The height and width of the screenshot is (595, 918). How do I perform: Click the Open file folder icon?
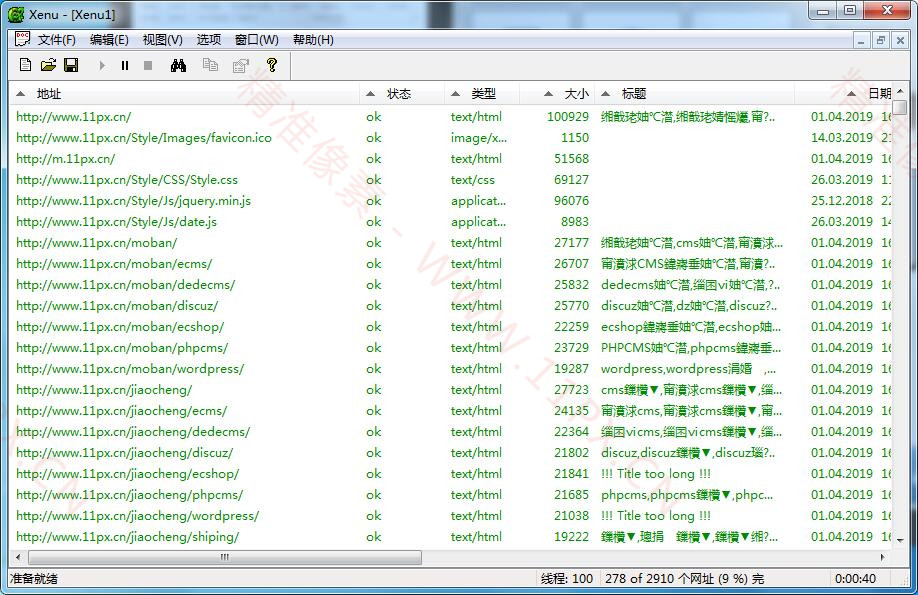pyautogui.click(x=49, y=65)
